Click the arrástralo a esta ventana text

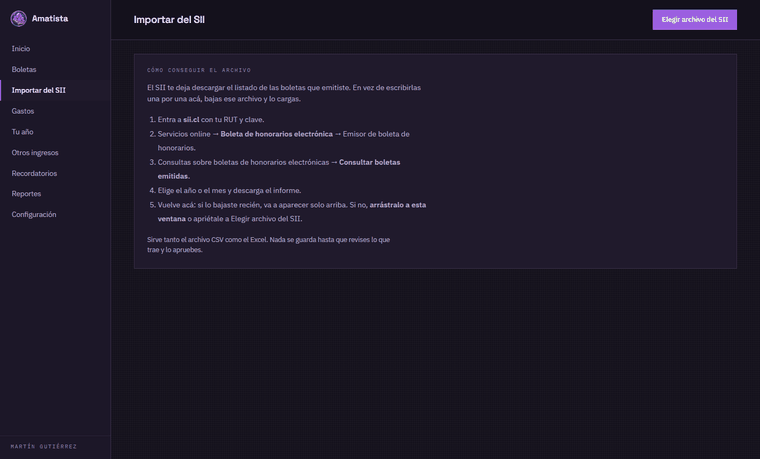292,212
